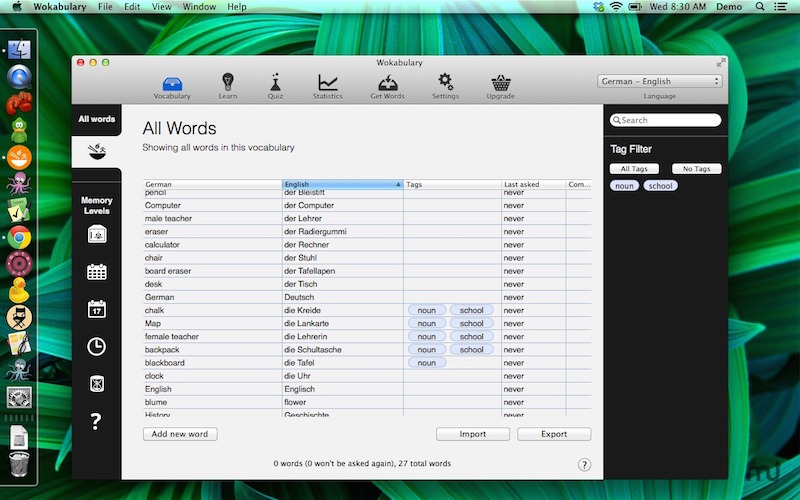
Task: Select the 'clock' word row
Action: coord(367,376)
